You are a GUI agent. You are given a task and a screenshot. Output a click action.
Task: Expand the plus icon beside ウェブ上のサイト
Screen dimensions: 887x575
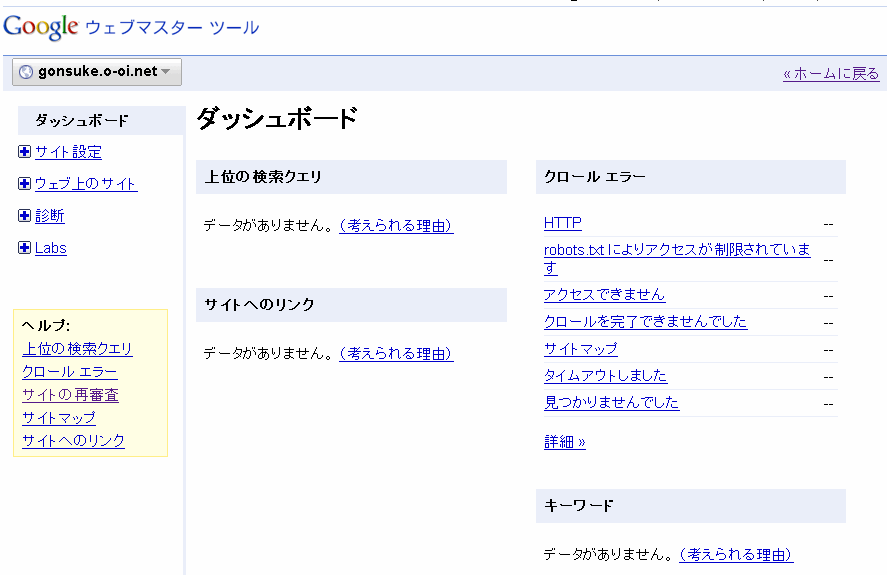[24, 183]
